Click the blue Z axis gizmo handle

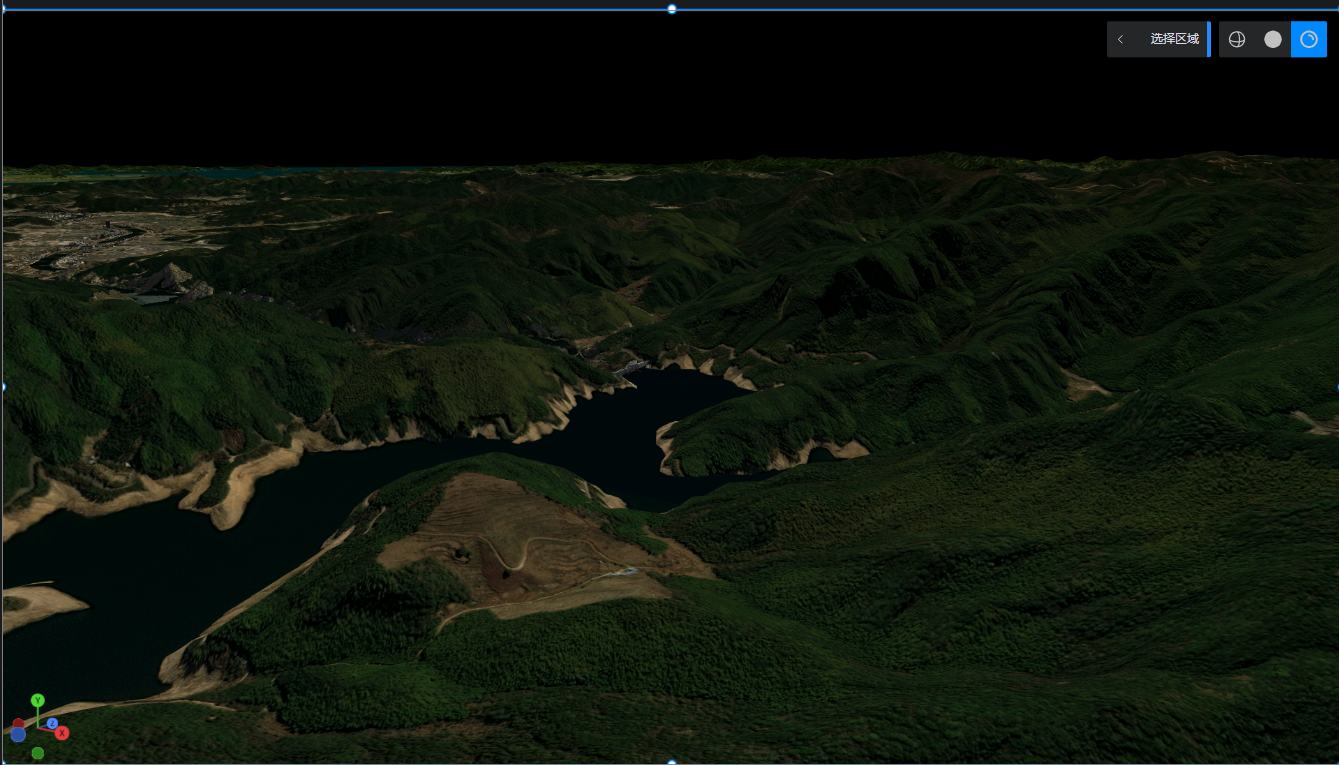pyautogui.click(x=52, y=723)
